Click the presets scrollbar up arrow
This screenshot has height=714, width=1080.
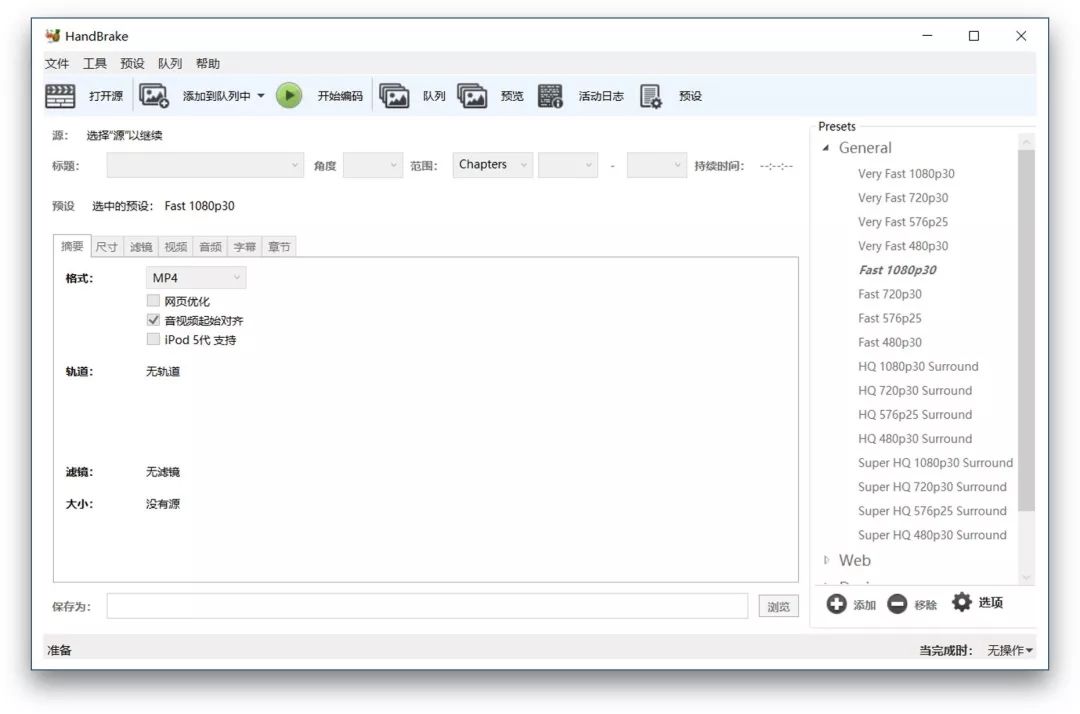click(1026, 142)
